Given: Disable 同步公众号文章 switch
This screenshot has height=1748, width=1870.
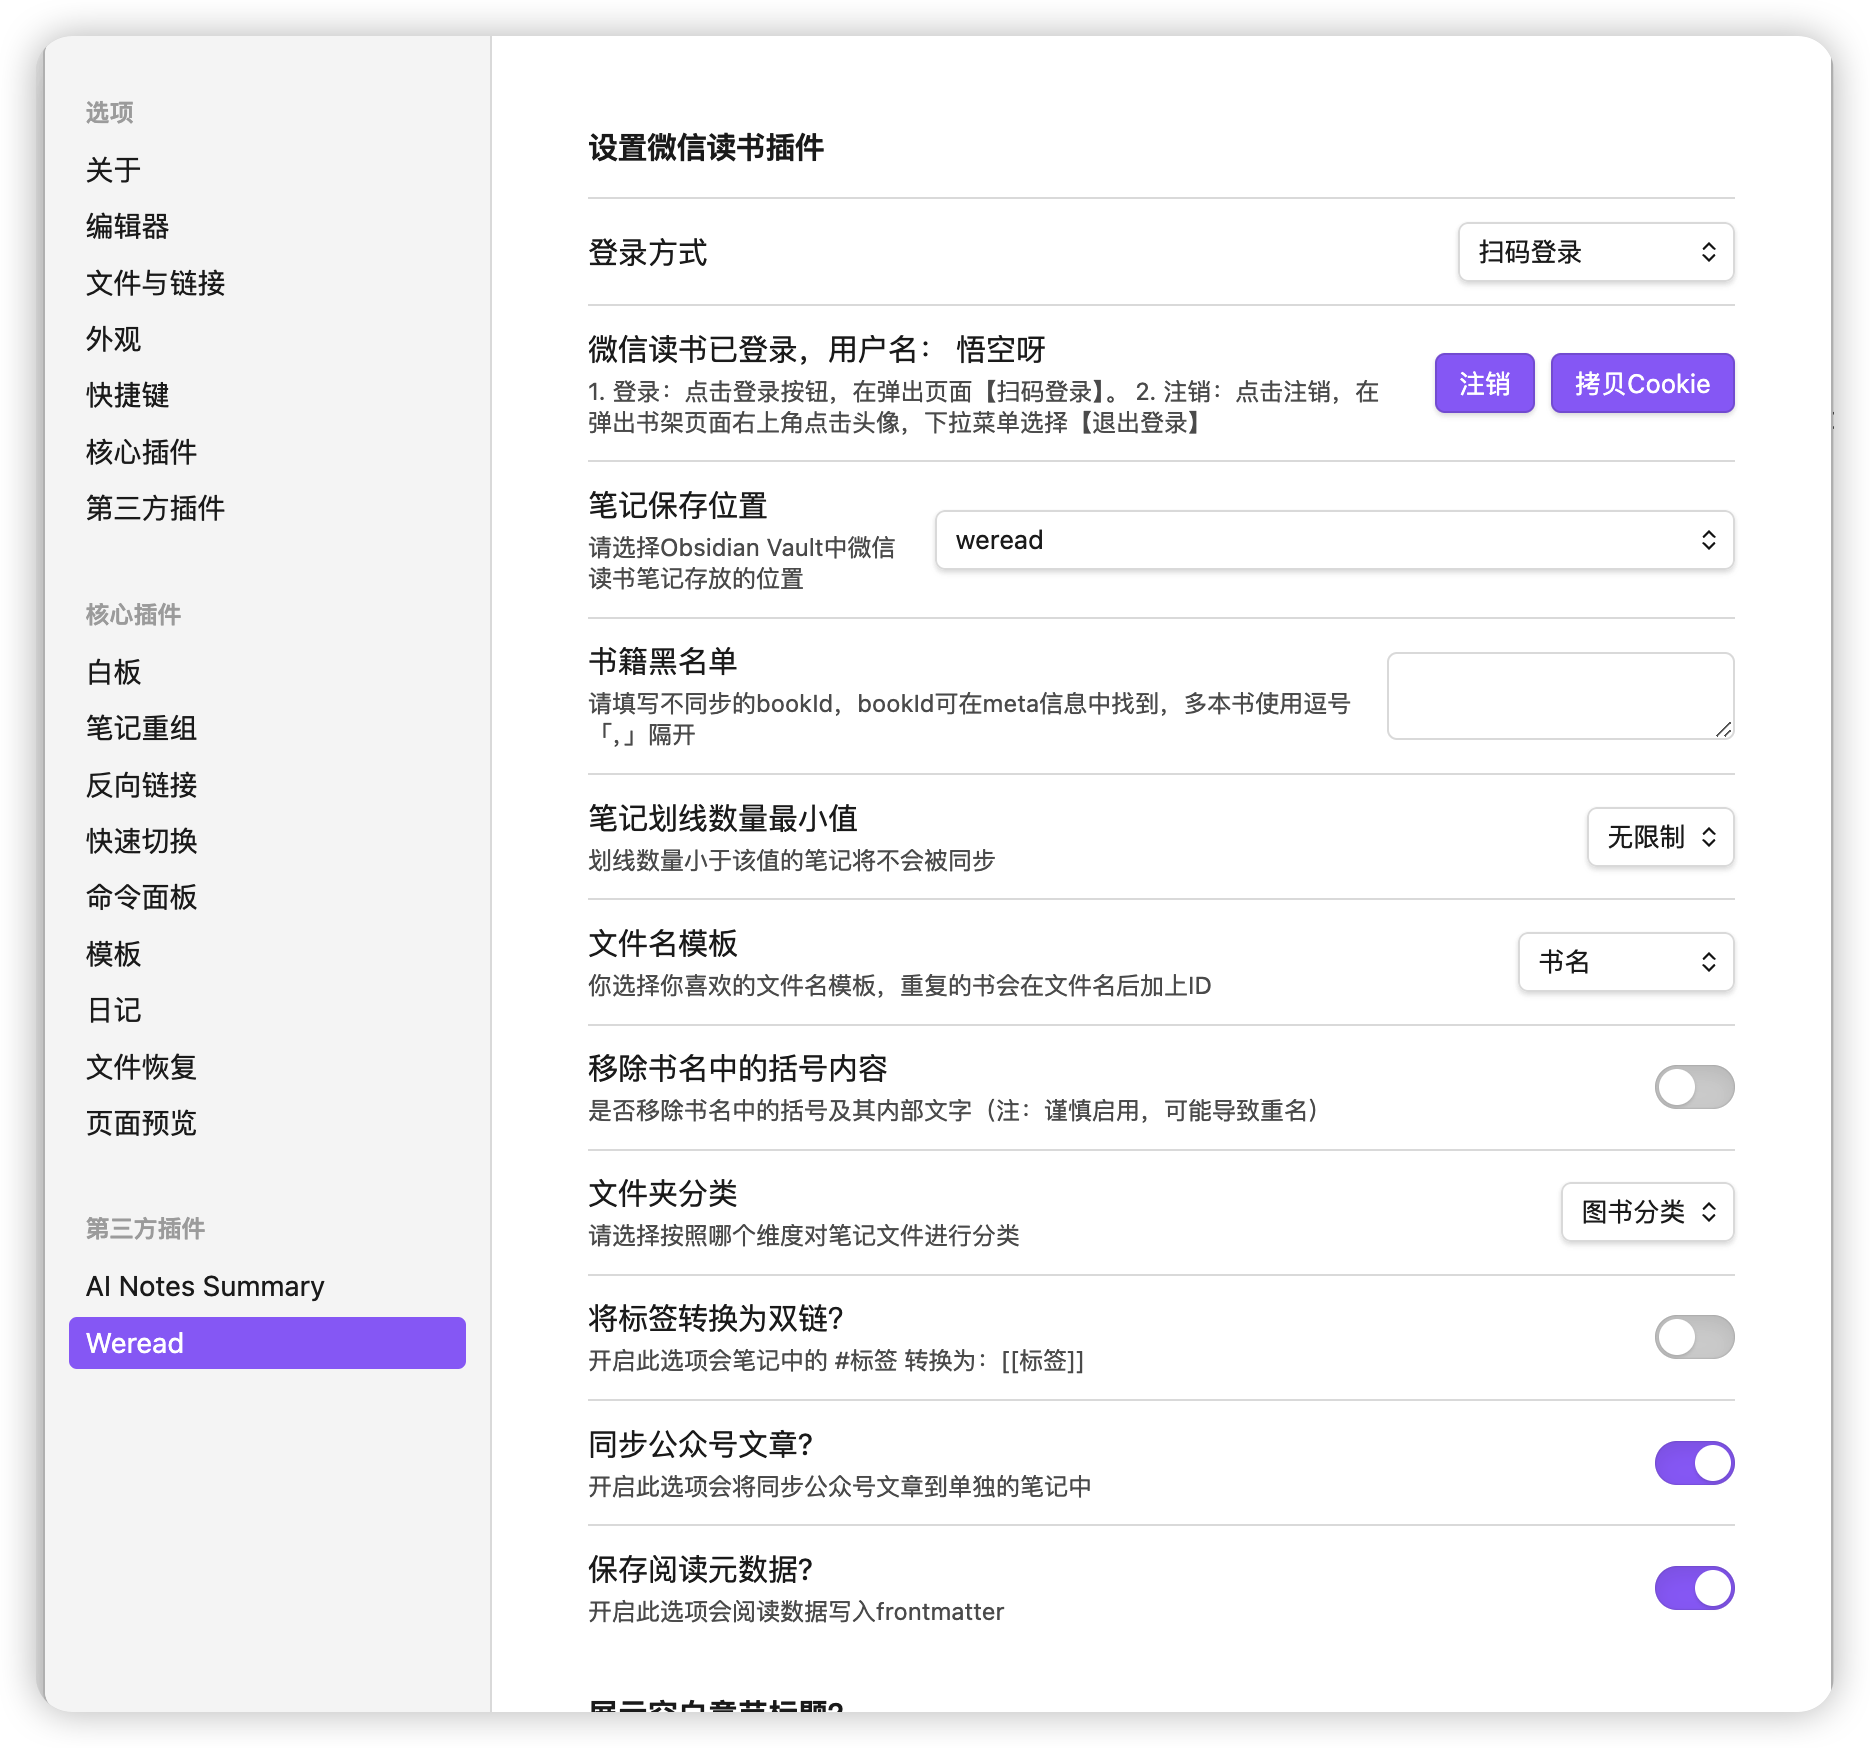Looking at the screenshot, I should (1693, 1463).
